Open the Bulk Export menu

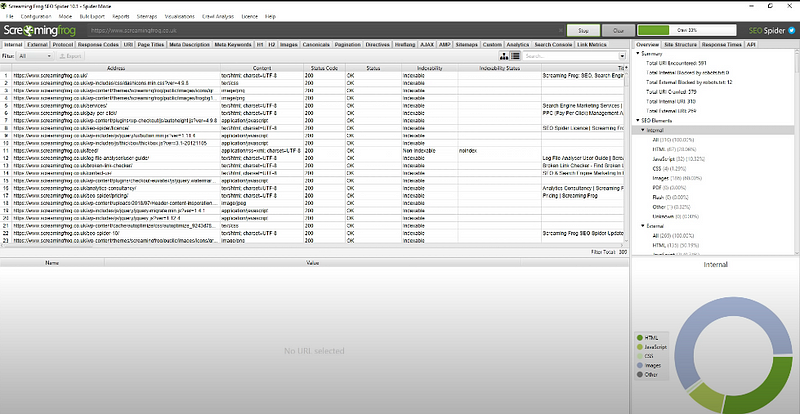click(92, 16)
